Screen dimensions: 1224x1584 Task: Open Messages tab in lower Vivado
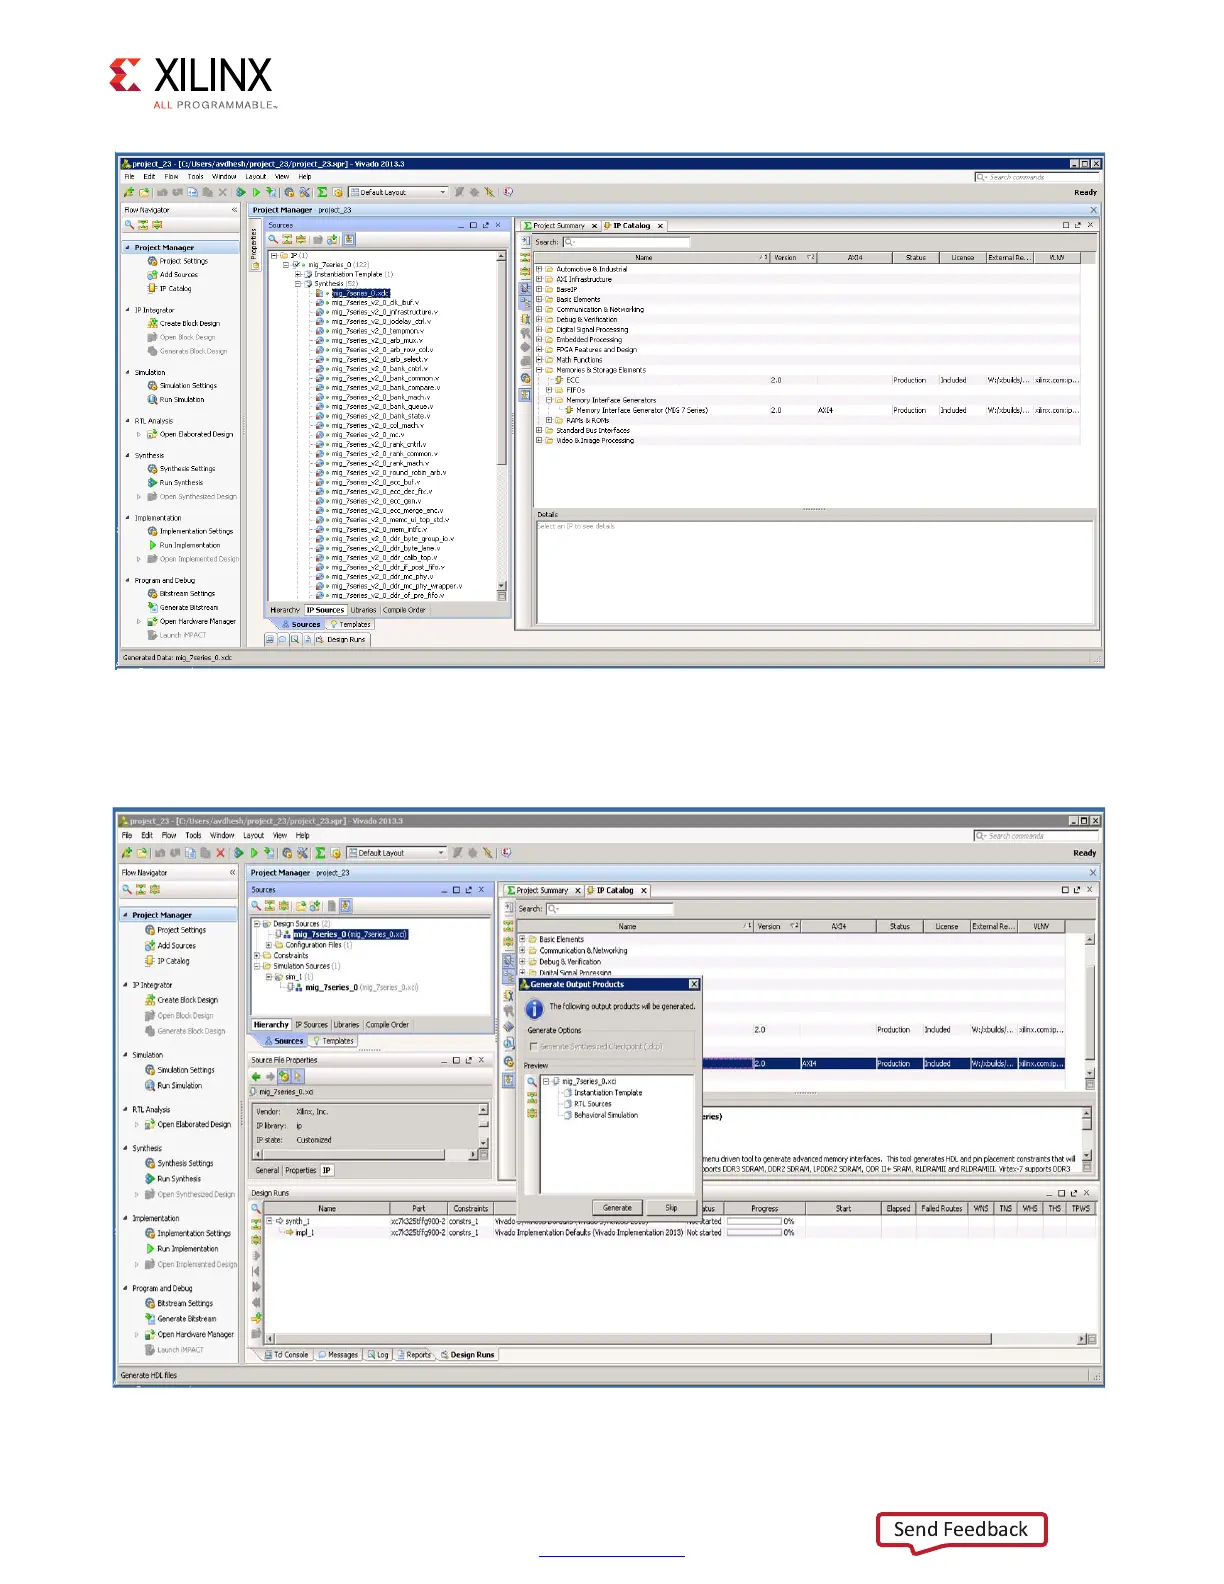tap(338, 1355)
